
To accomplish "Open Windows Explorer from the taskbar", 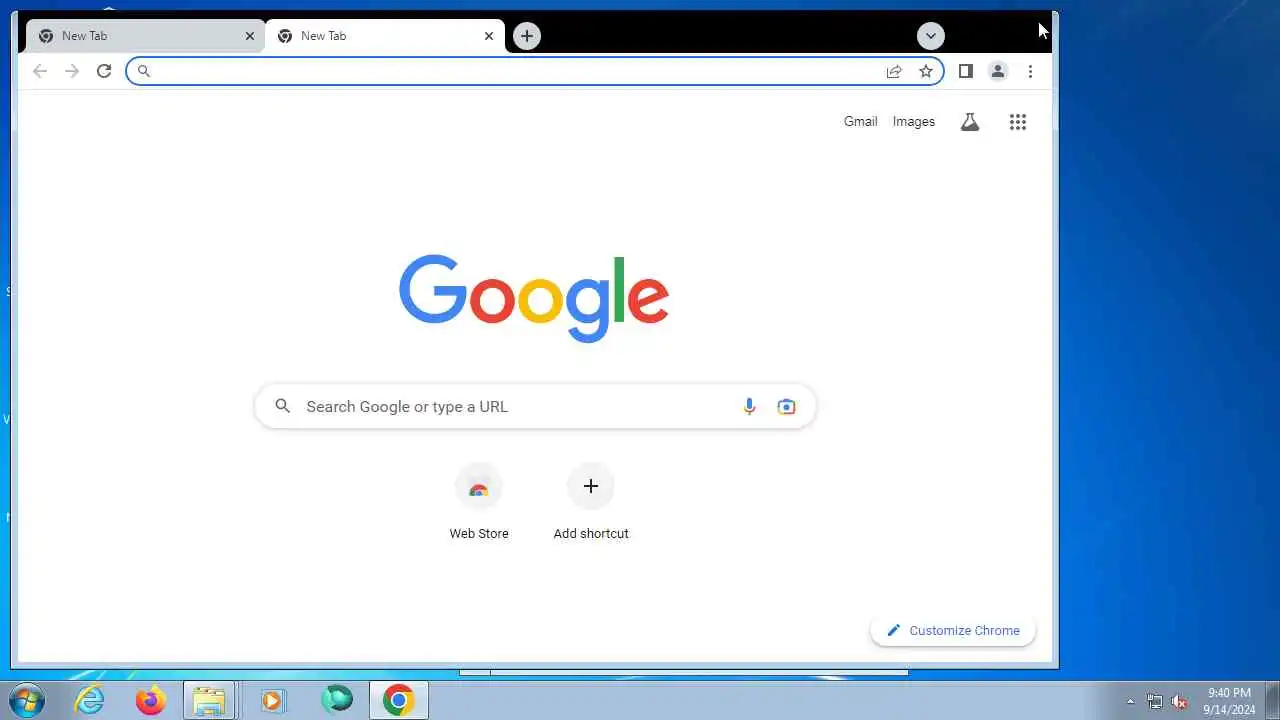I will (x=209, y=700).
